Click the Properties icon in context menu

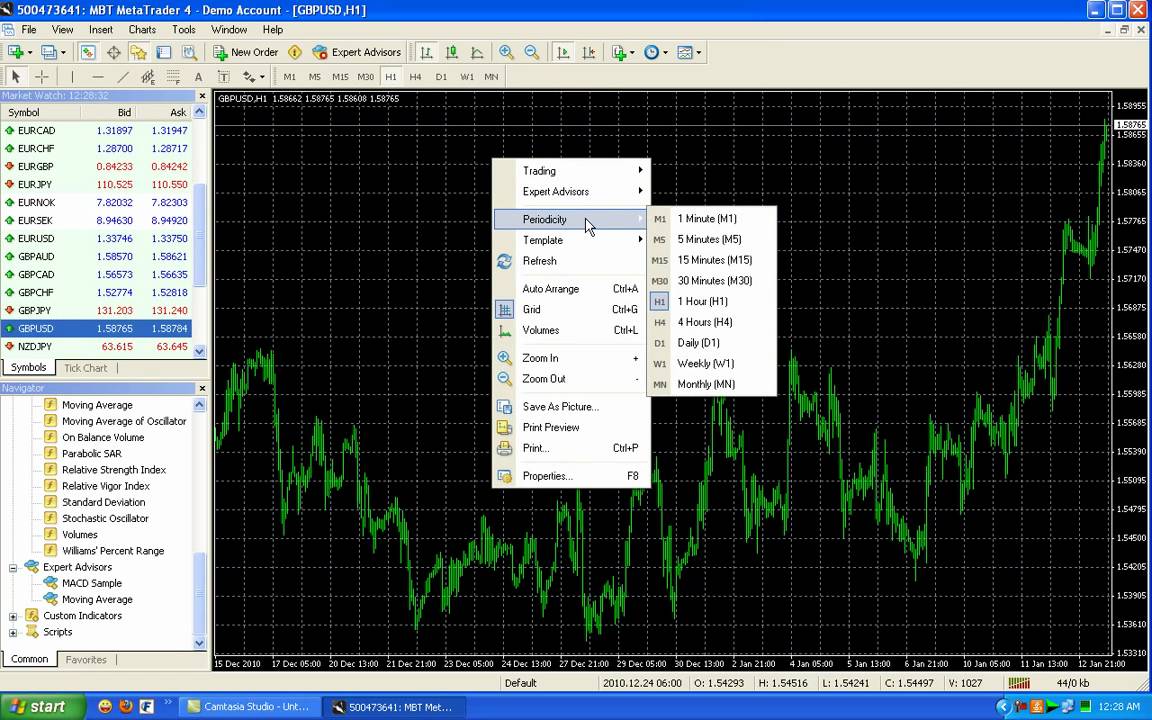[504, 476]
